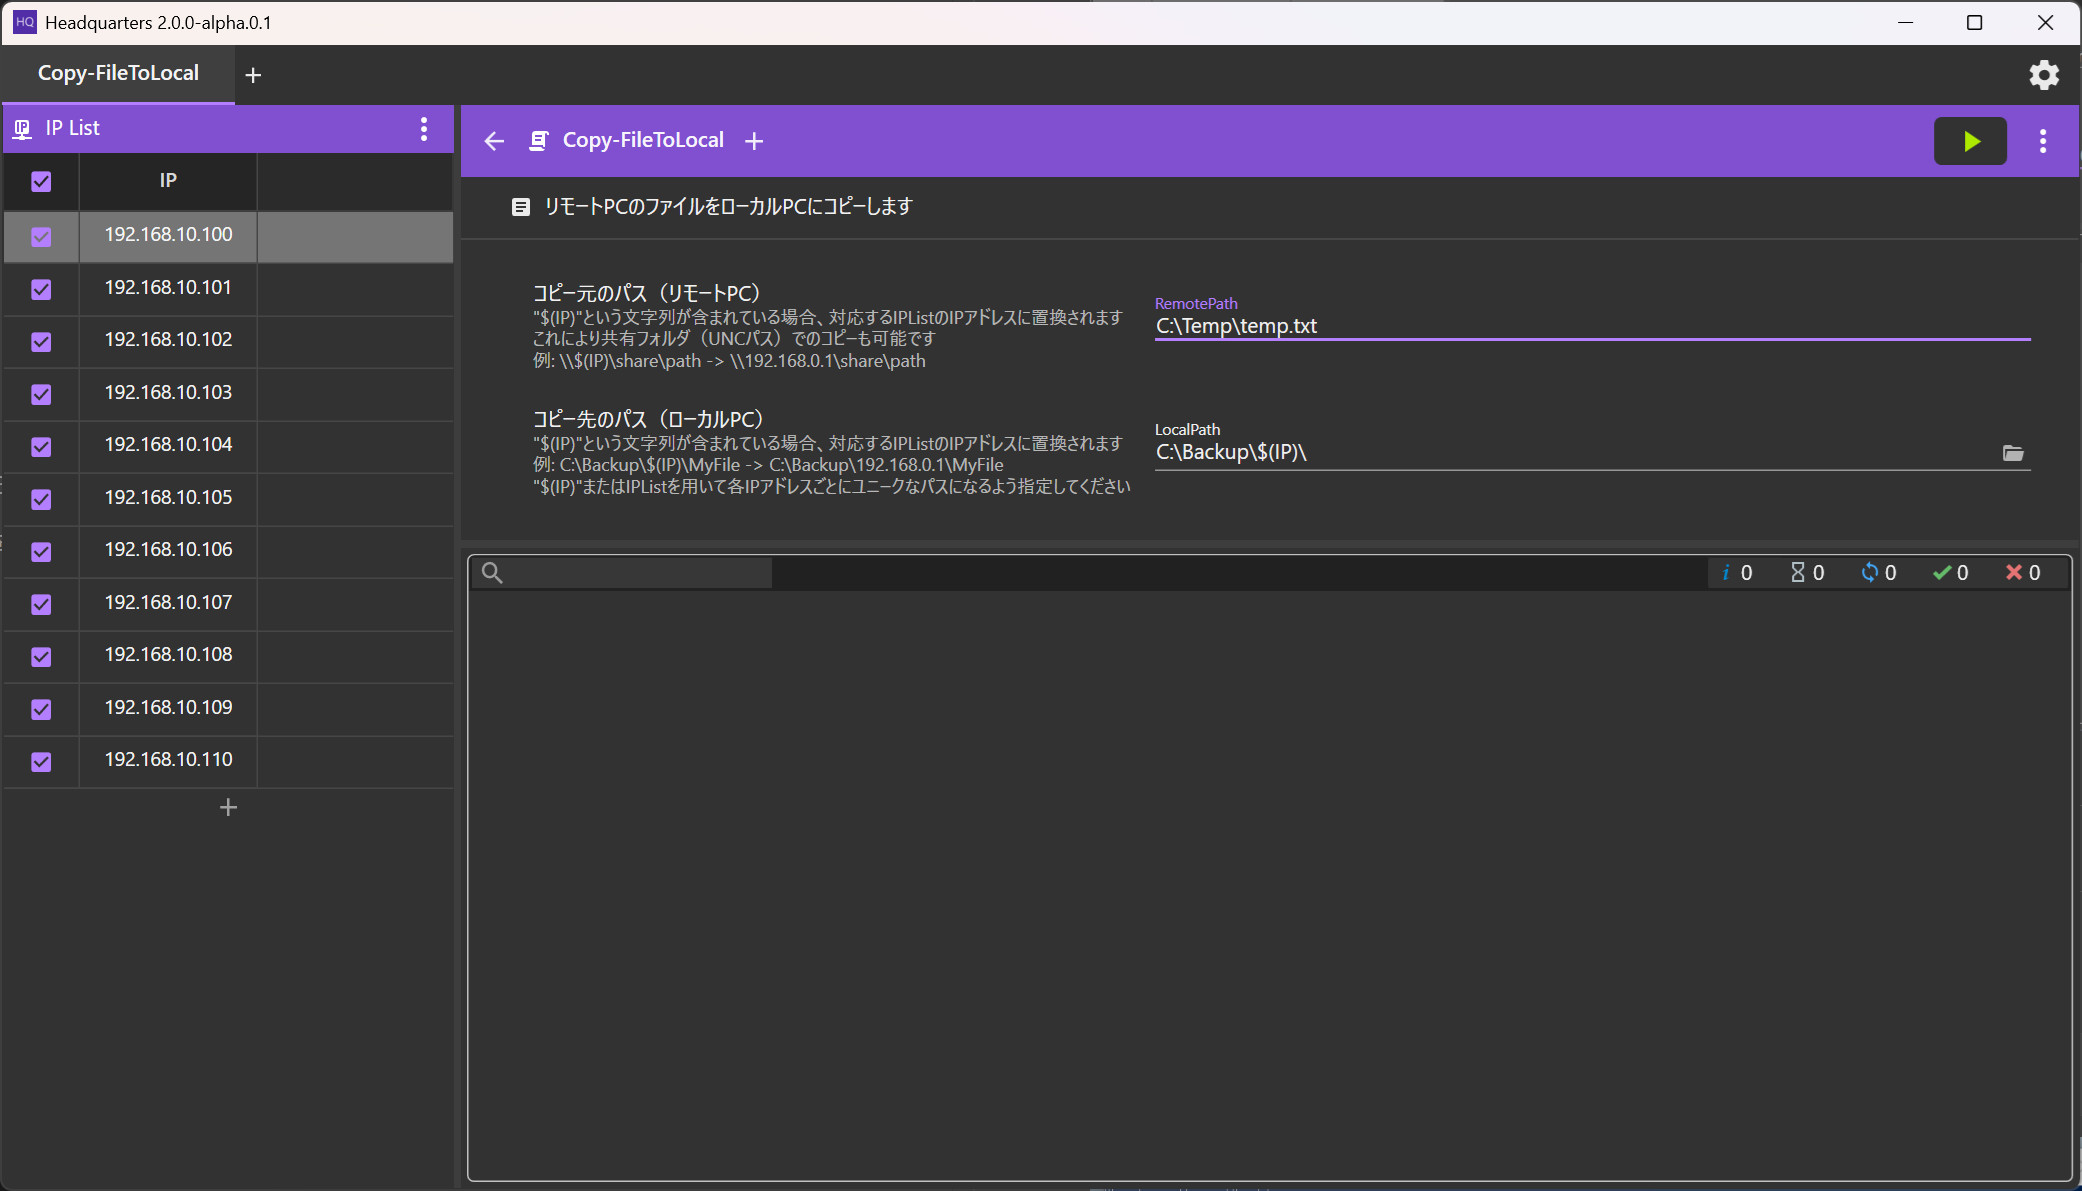Open settings gear icon

pos(2043,75)
